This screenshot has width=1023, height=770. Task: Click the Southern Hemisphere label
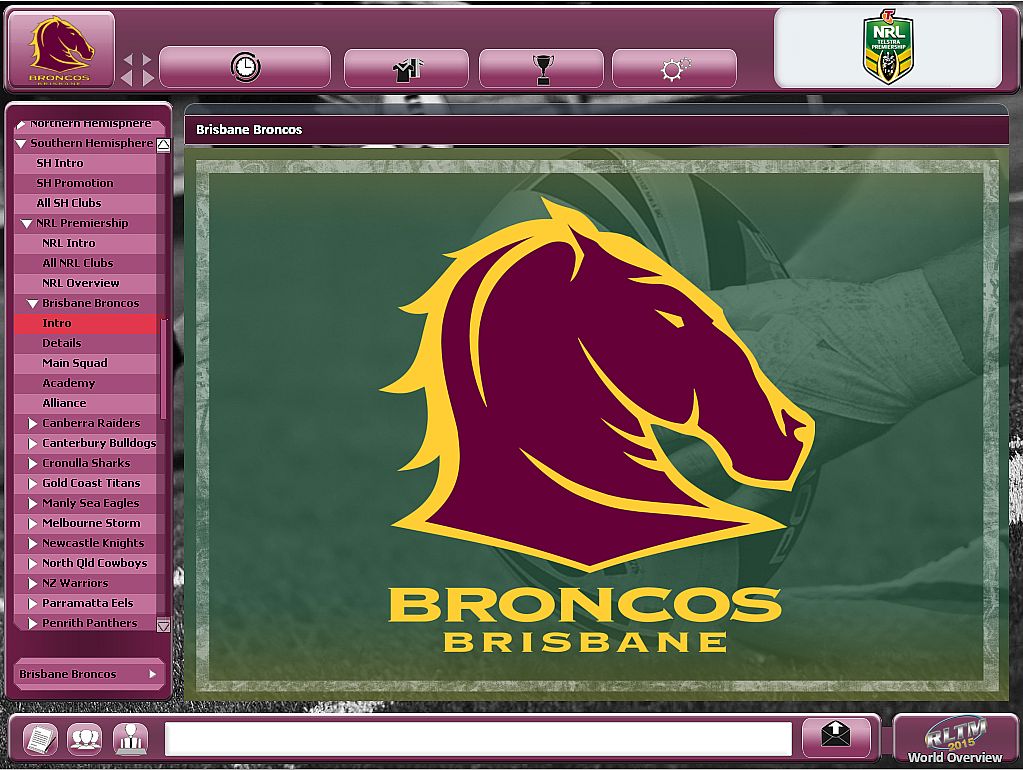tap(91, 143)
